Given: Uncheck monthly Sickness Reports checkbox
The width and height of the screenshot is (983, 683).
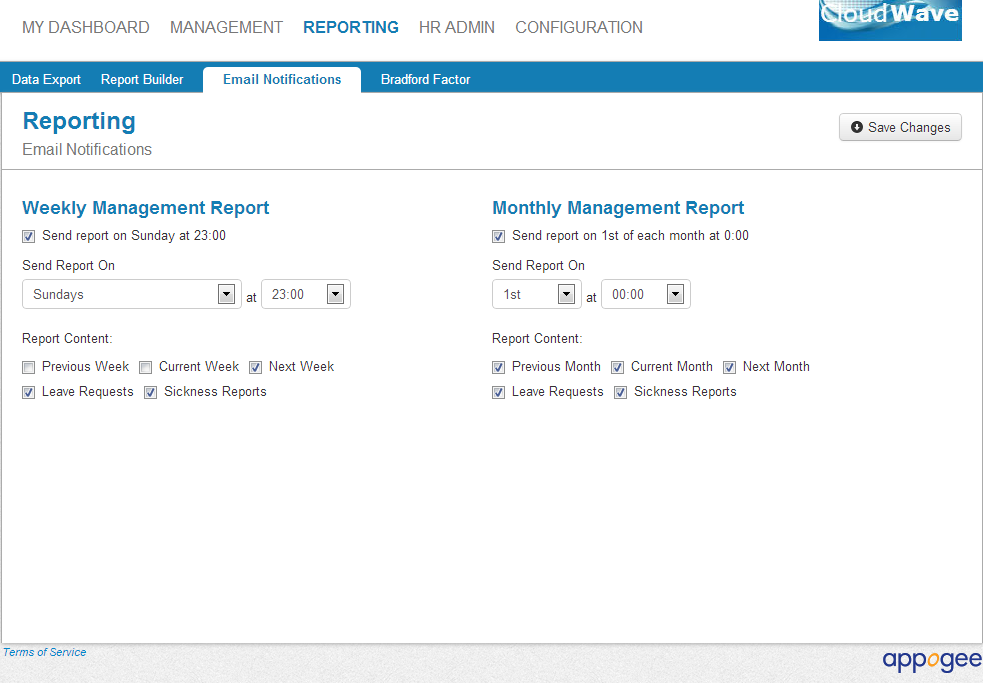Looking at the screenshot, I should click(621, 393).
